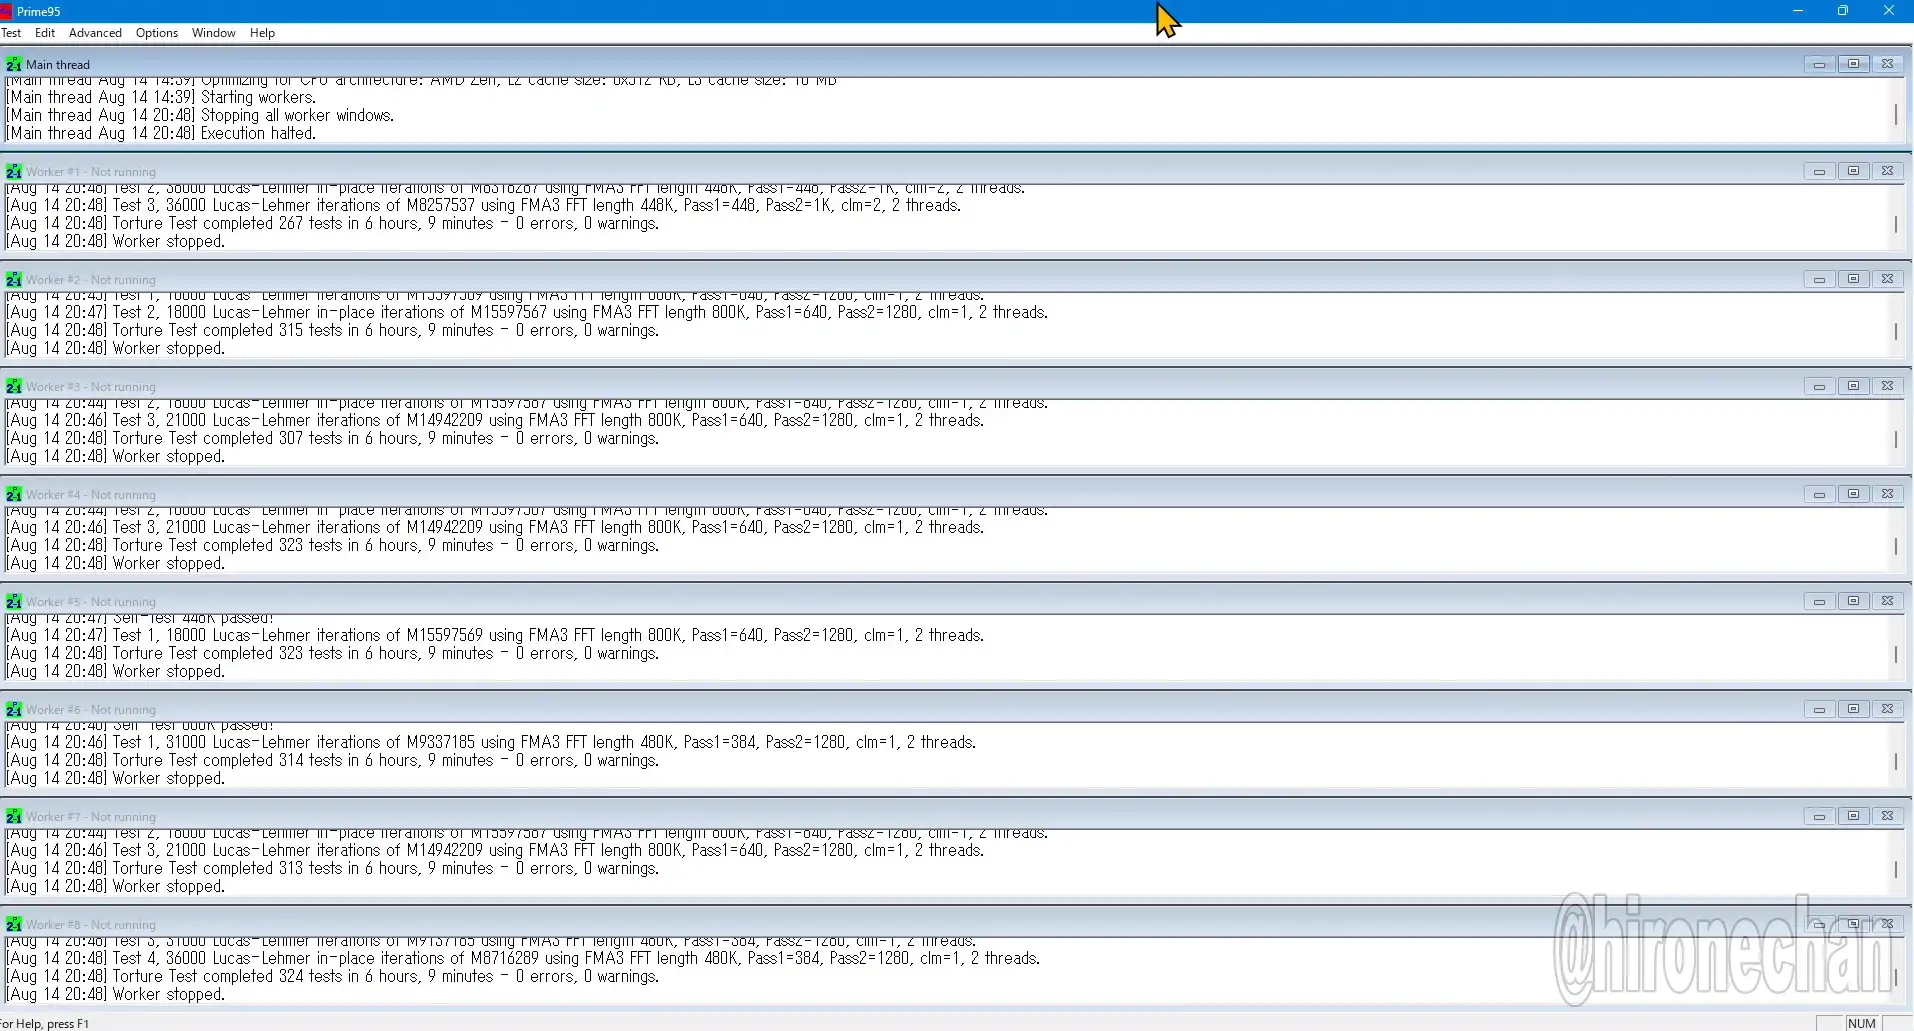Close the Worker #6 child window
Screen dimensions: 1914x1031
pos(1887,709)
